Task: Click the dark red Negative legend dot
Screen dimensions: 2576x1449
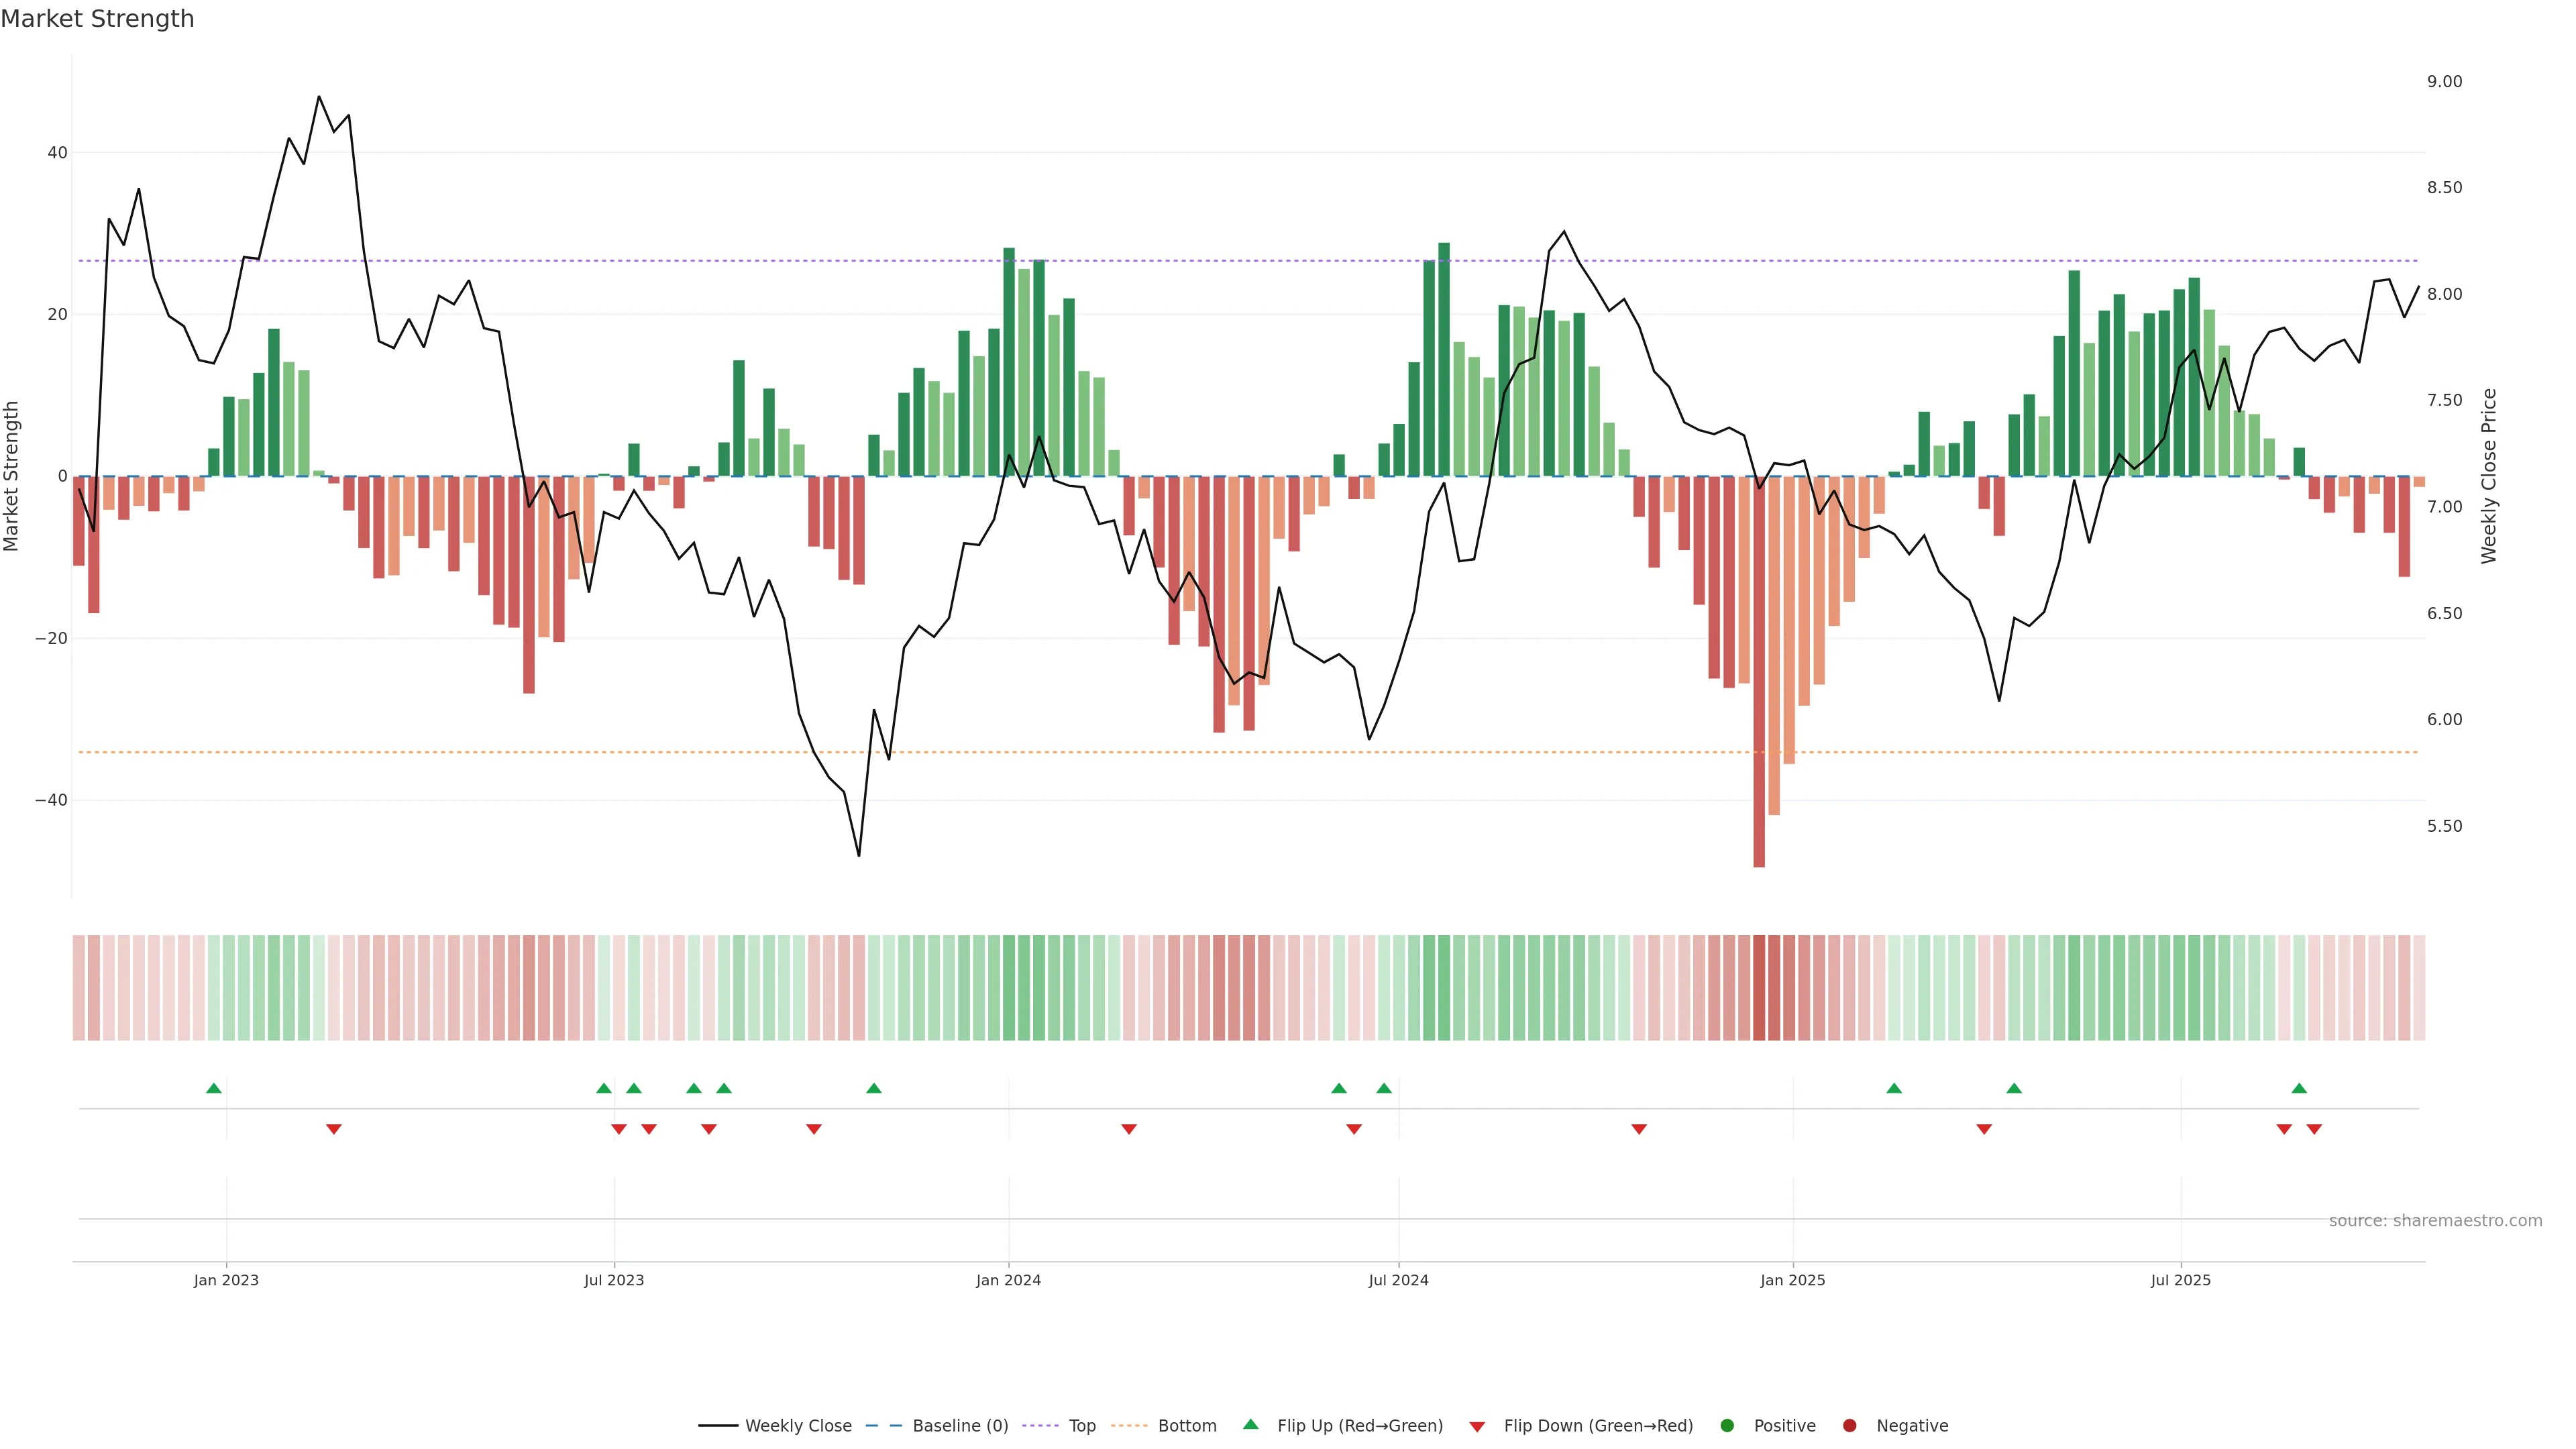Action: click(1849, 1425)
